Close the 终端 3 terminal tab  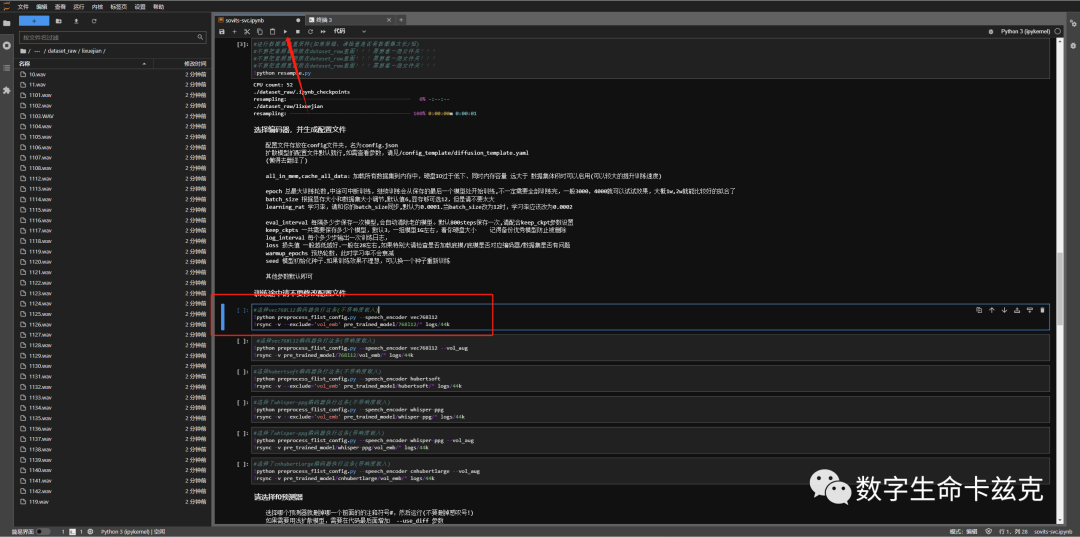pos(389,20)
